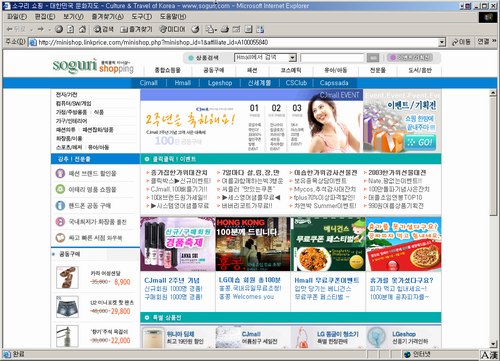Select the CSClub tab
The image size is (500, 361).
[296, 83]
